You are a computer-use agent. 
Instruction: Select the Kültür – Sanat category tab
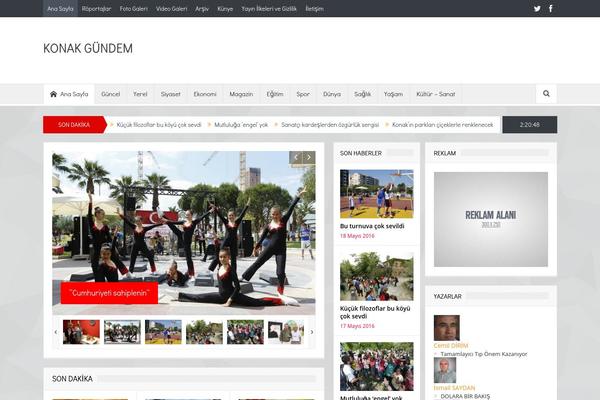click(436, 94)
